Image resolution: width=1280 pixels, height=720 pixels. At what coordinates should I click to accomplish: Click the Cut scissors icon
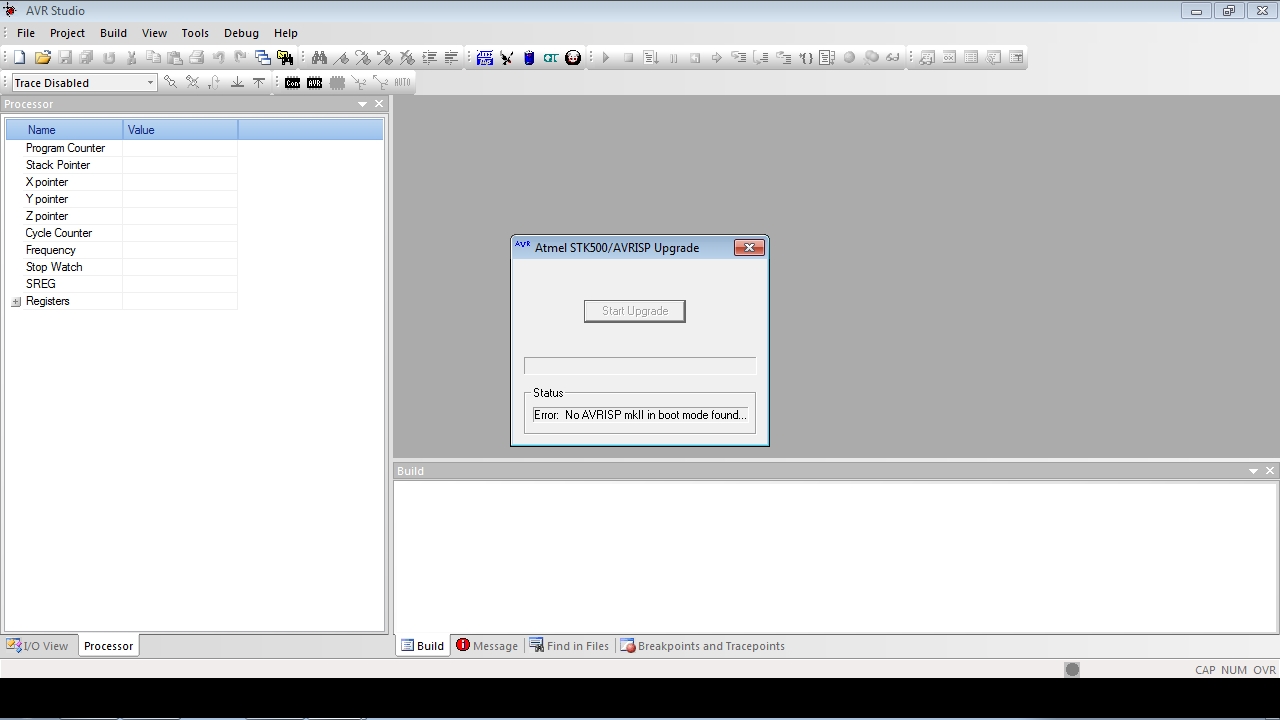131,58
